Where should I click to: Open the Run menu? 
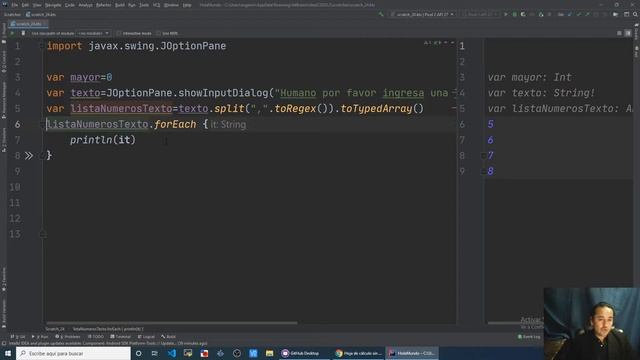(131, 5)
